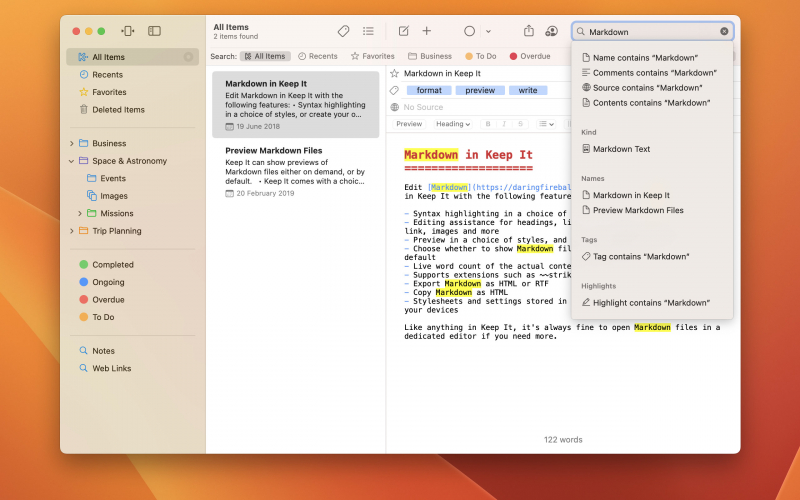
Task: Click the tag icon in the toolbar
Action: coord(343,31)
